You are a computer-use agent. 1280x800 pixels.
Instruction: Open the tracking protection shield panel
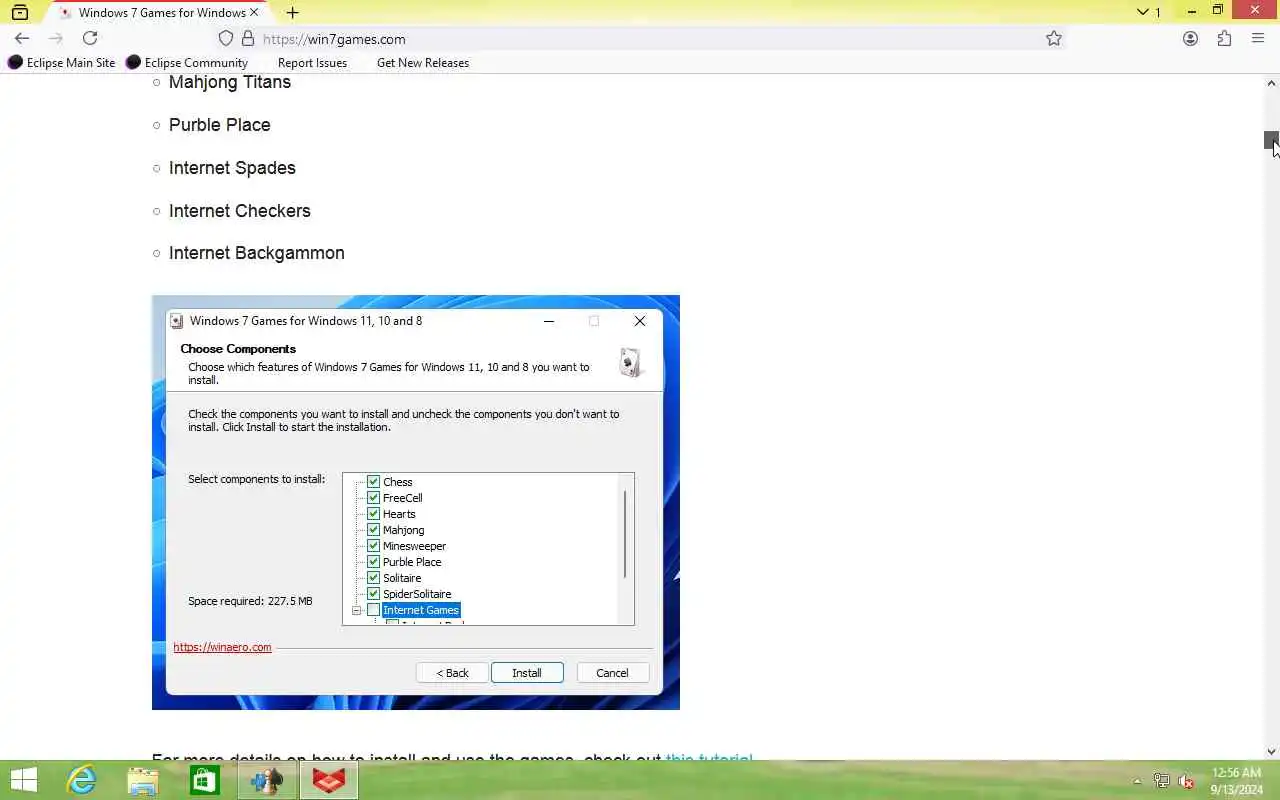coord(226,38)
